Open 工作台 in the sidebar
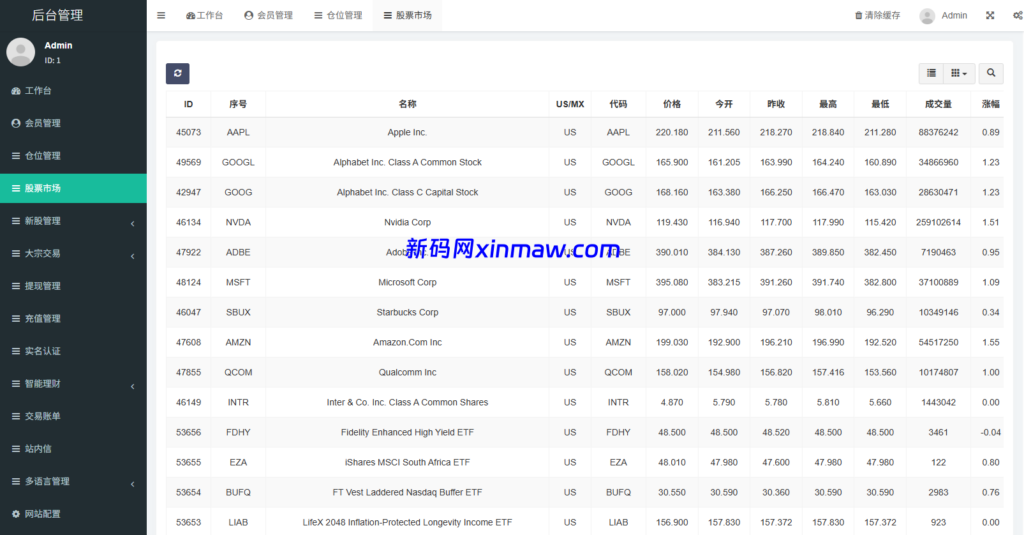Viewport: 1024px width, 535px height. coord(73,91)
